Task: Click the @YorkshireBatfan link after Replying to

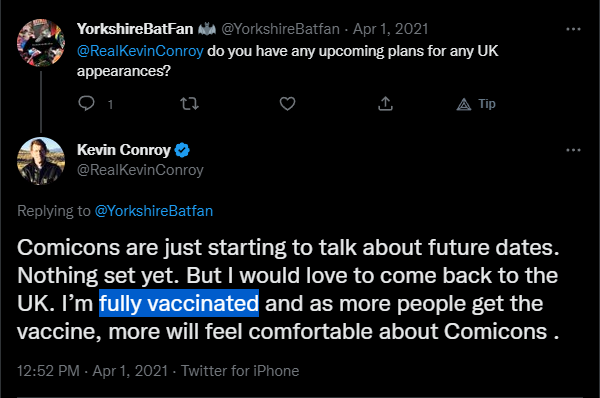Action: tap(154, 211)
